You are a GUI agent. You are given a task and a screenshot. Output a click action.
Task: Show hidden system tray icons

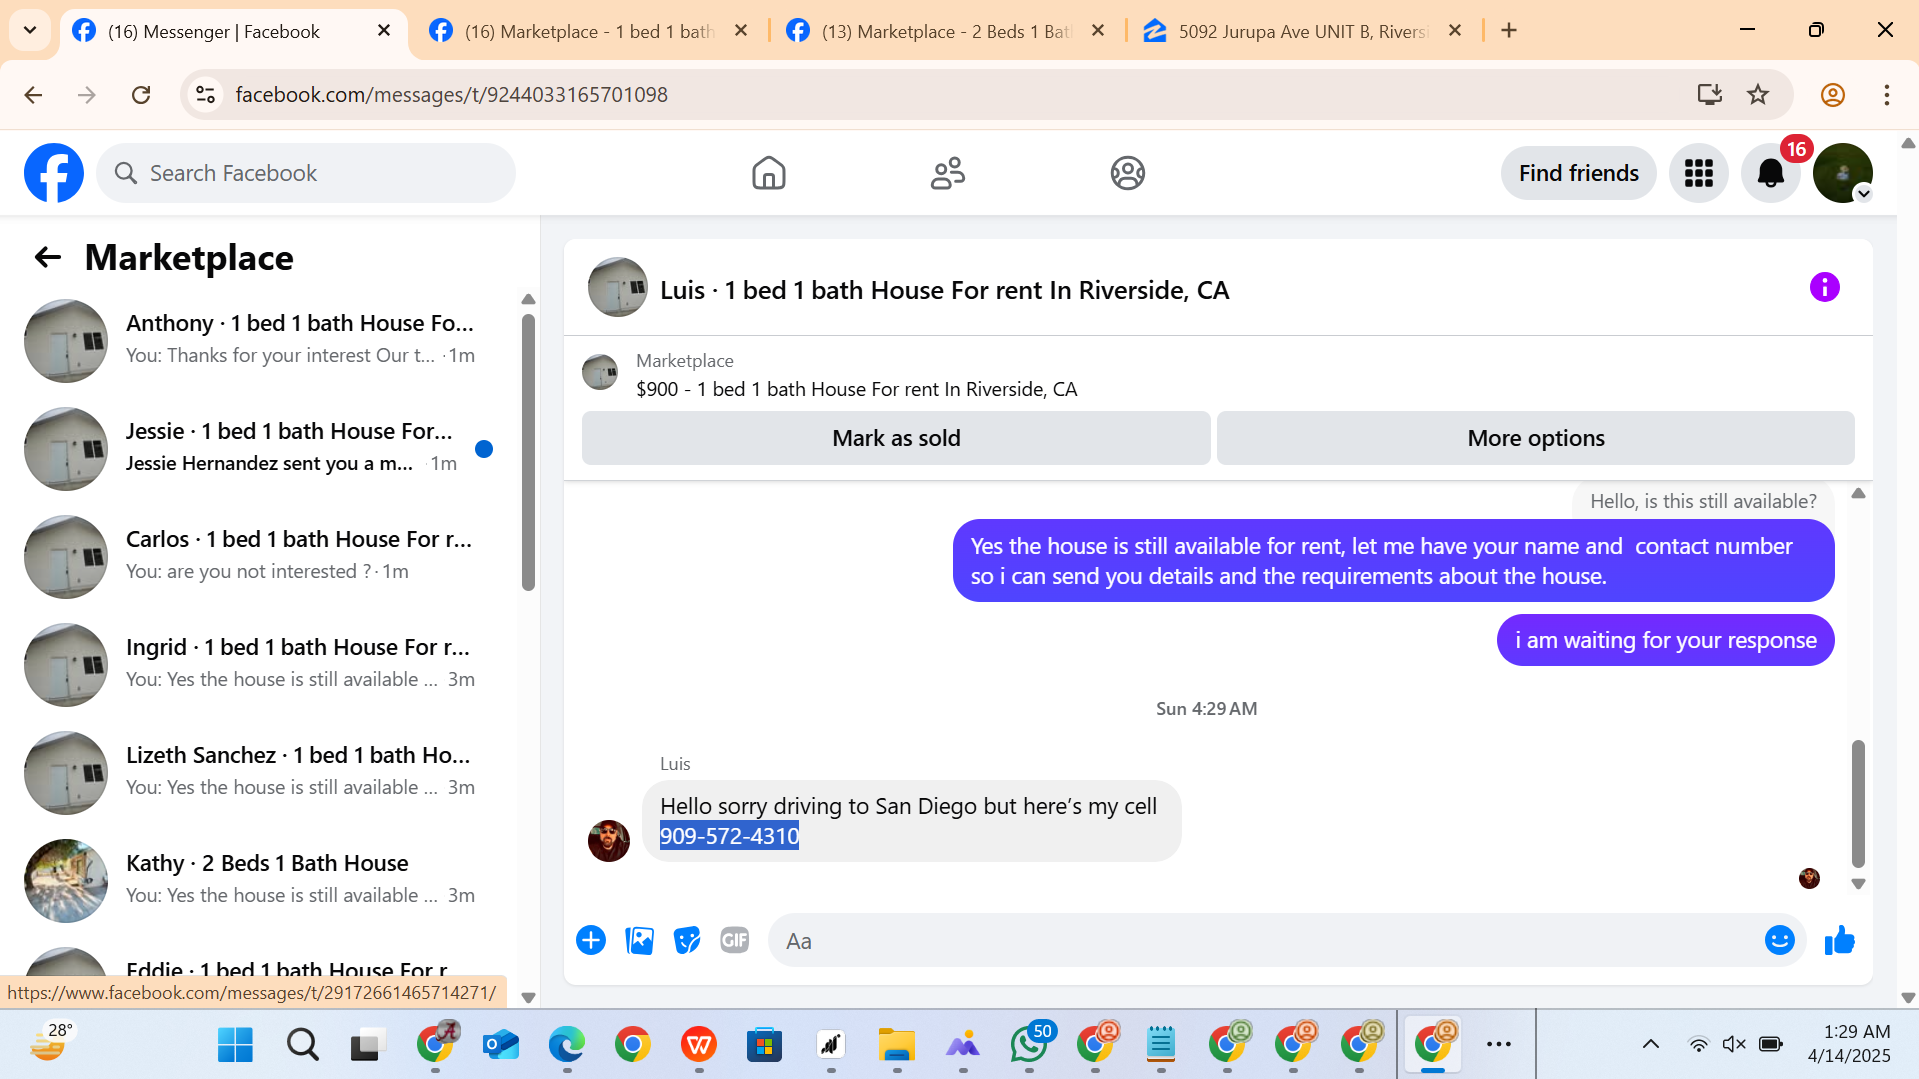[x=1650, y=1044]
